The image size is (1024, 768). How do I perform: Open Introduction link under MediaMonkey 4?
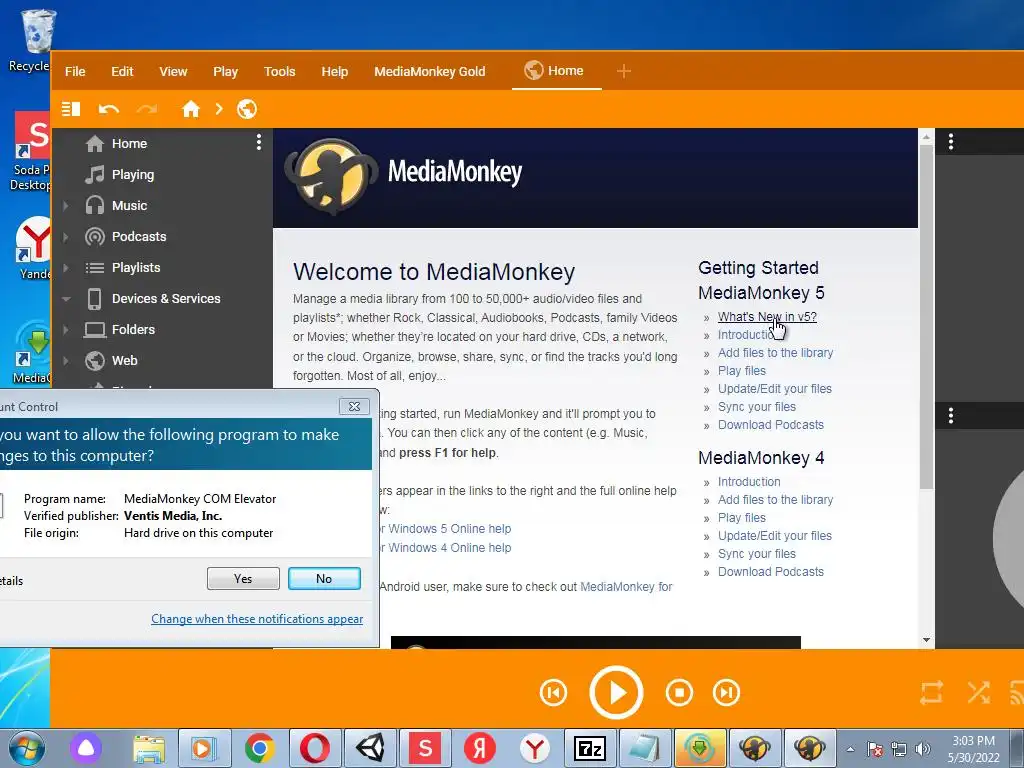[749, 481]
